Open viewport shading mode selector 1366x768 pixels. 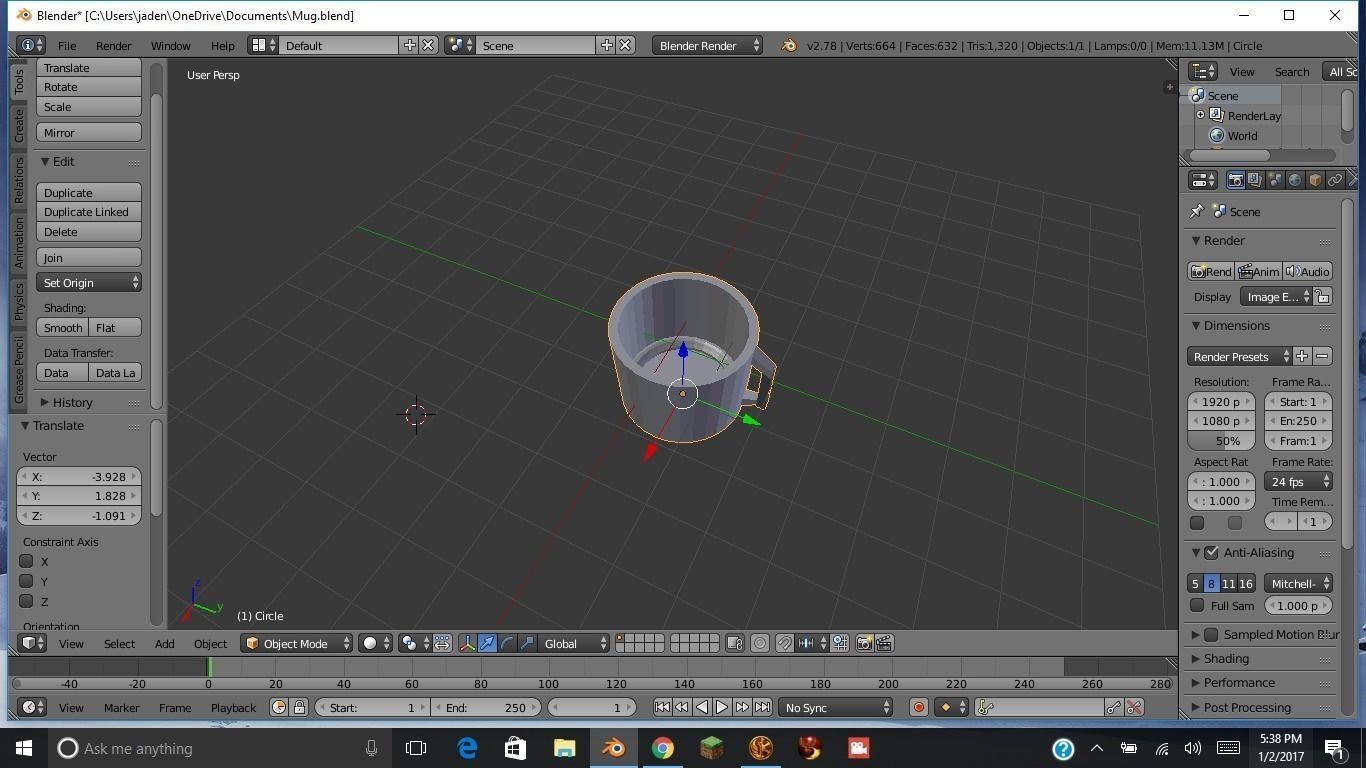[374, 643]
